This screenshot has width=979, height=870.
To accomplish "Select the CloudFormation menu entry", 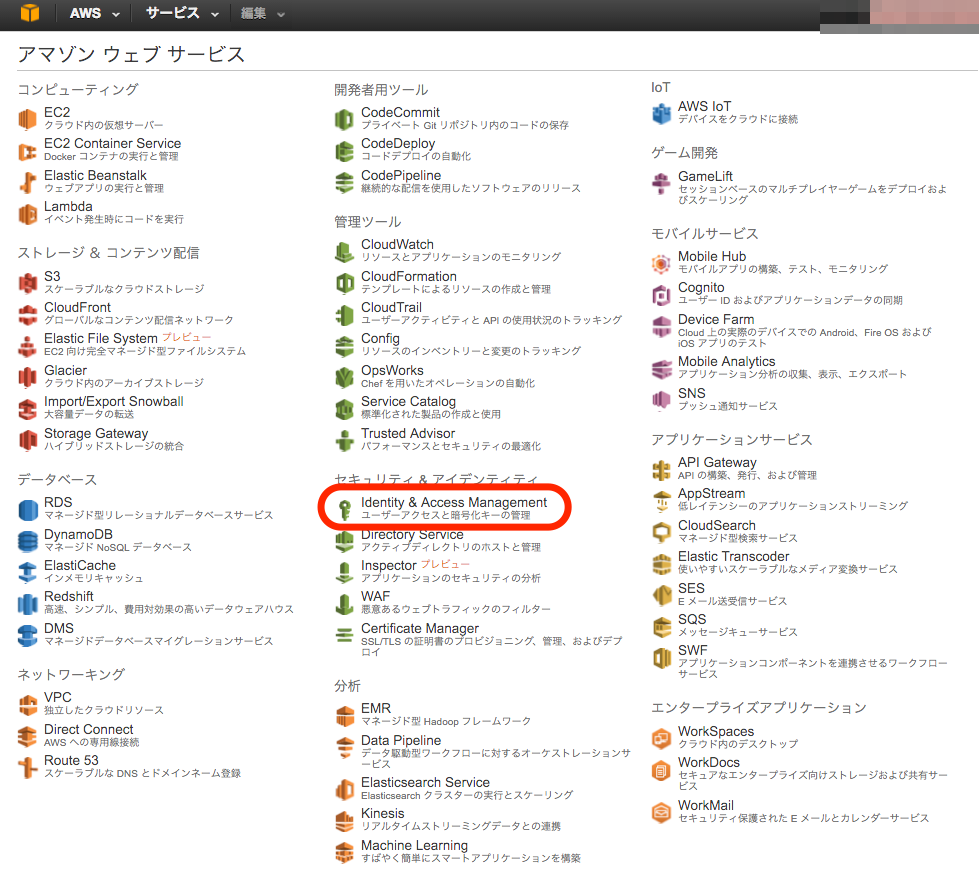I will coord(408,276).
